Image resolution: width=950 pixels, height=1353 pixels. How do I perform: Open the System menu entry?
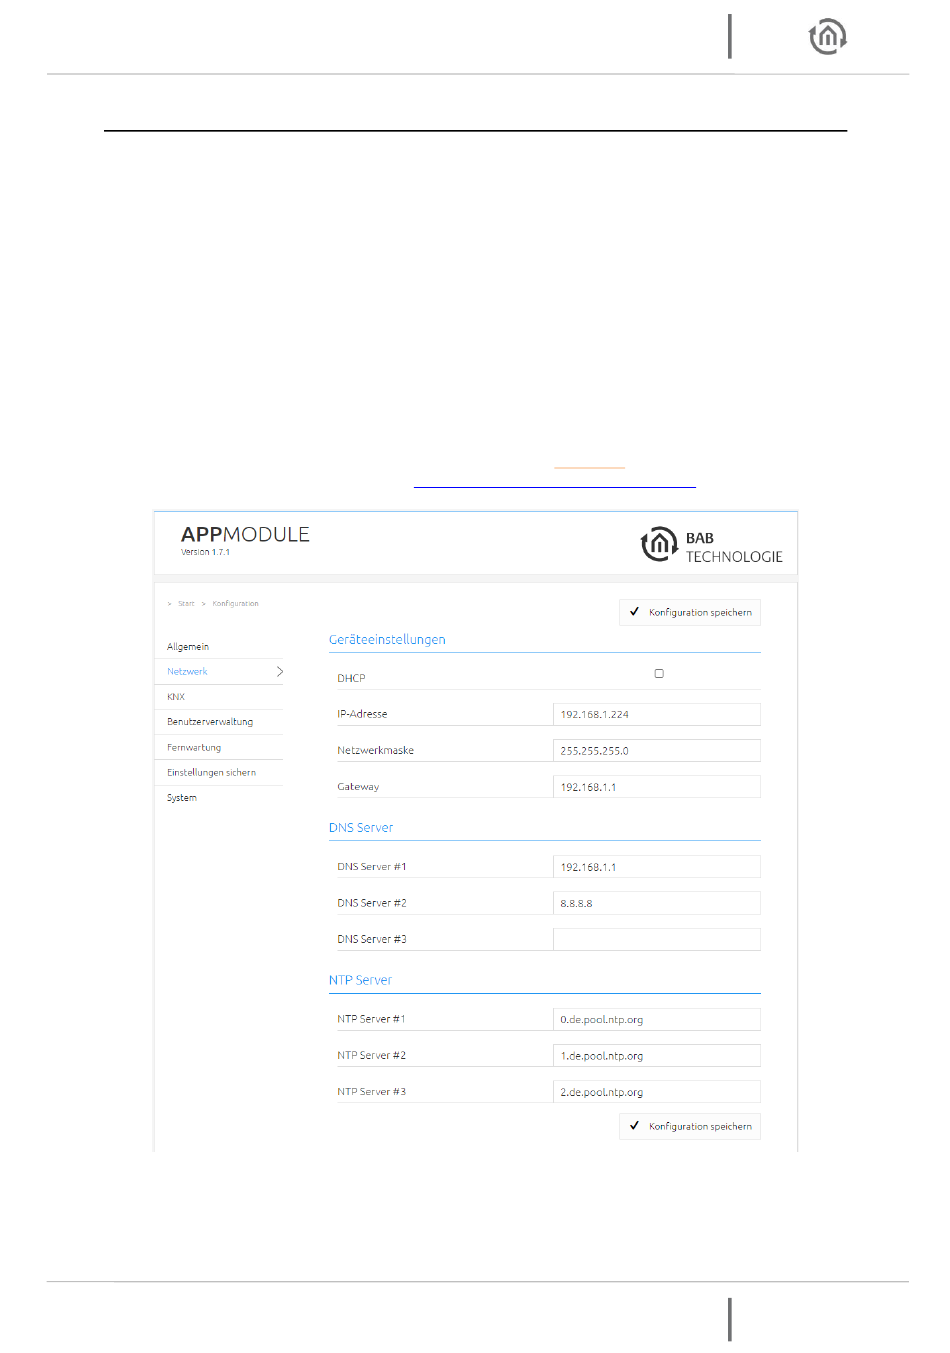(182, 798)
